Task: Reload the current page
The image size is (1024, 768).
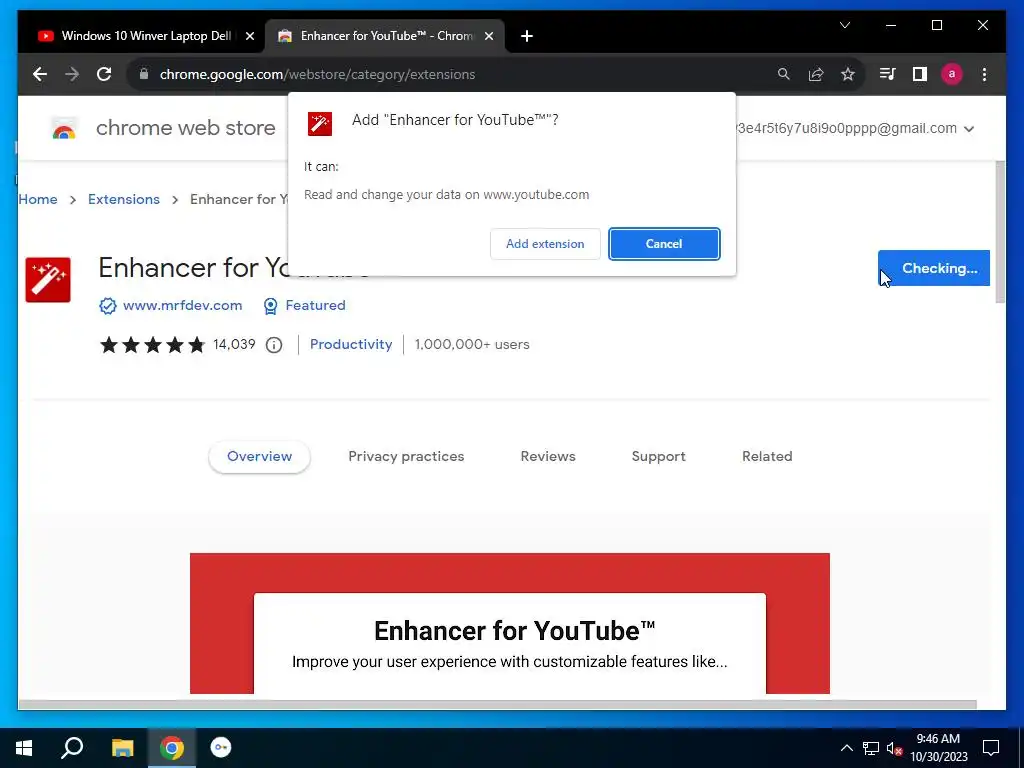Action: pyautogui.click(x=104, y=74)
